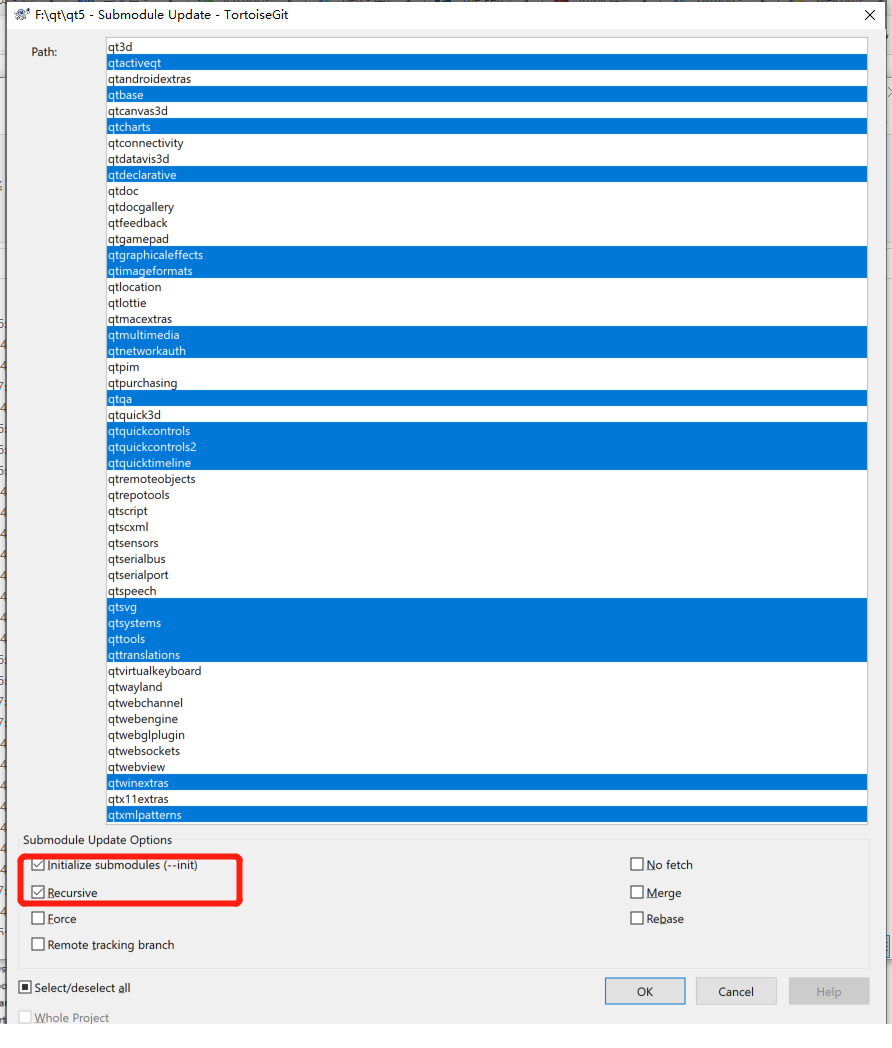Click qtimageformats row
The width and height of the screenshot is (892, 1048).
point(486,271)
